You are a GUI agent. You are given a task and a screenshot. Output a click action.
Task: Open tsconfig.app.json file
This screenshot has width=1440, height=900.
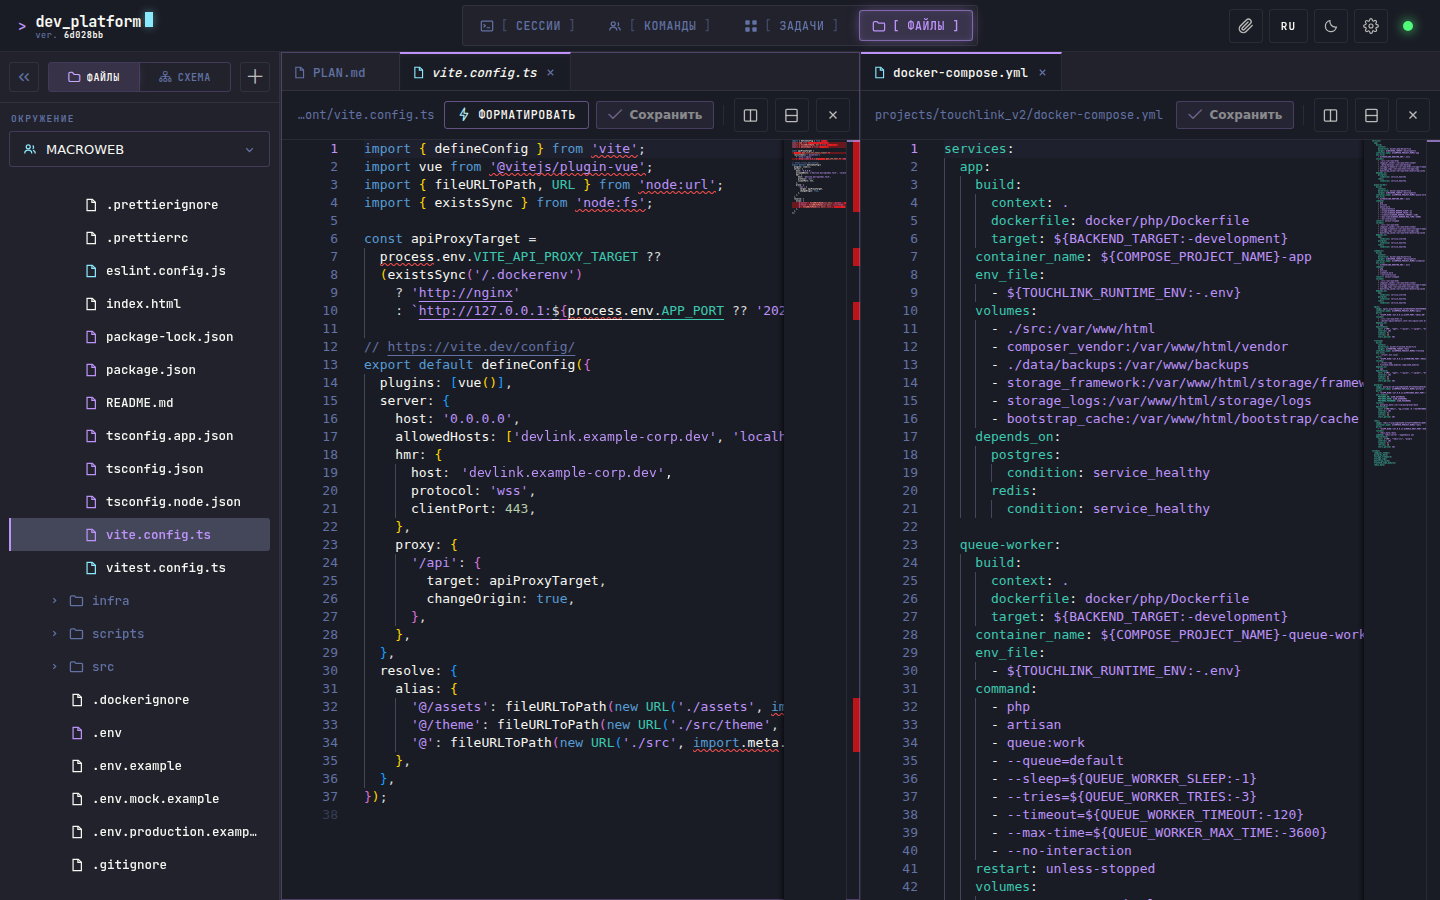click(140, 436)
